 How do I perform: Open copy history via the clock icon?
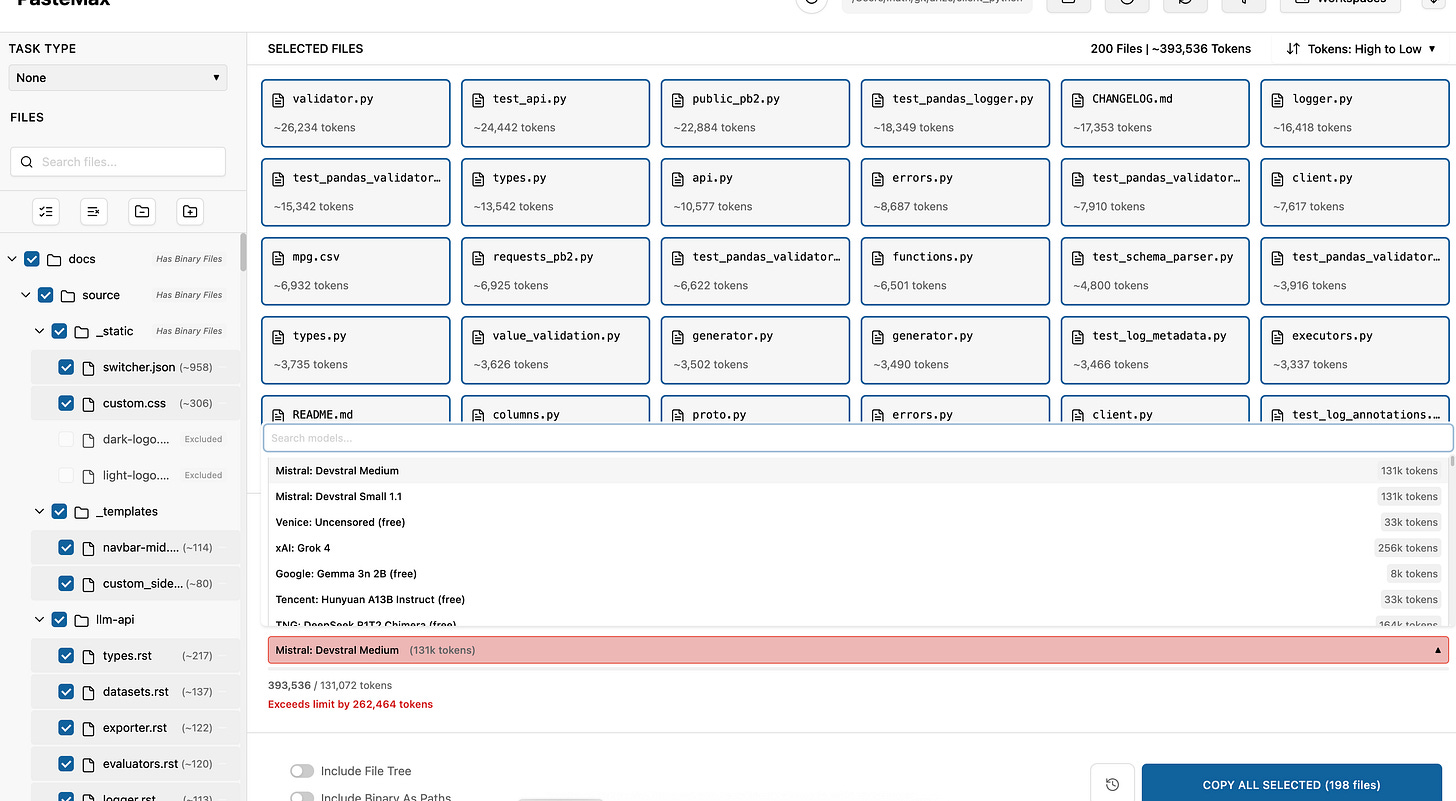pos(1112,784)
